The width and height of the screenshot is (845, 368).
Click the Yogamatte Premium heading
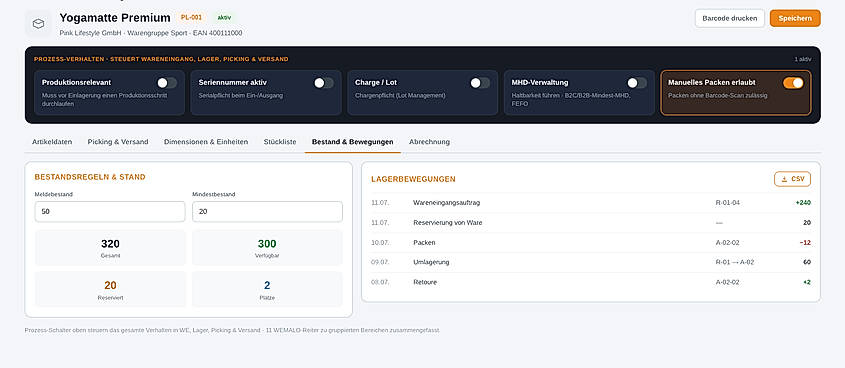(115, 18)
